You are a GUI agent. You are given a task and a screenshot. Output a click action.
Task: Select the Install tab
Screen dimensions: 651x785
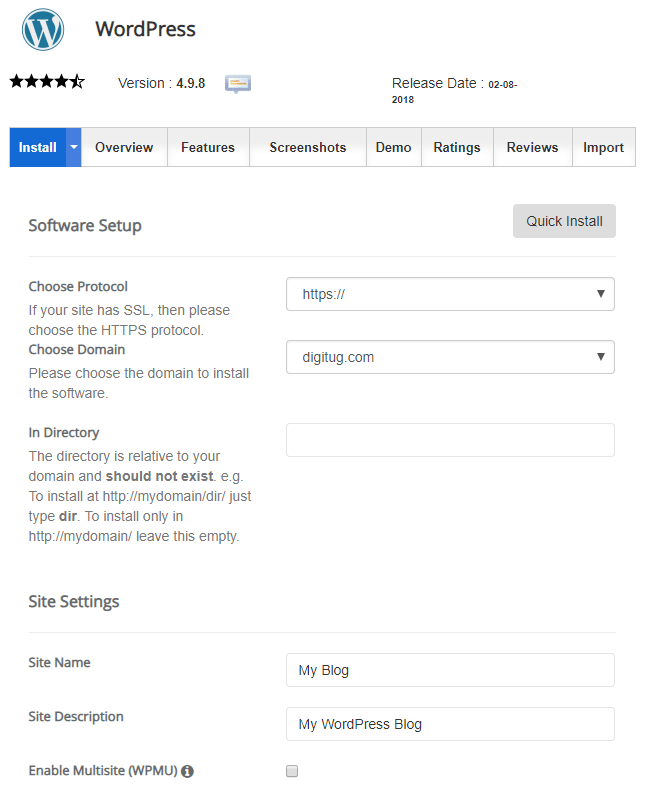coord(38,147)
